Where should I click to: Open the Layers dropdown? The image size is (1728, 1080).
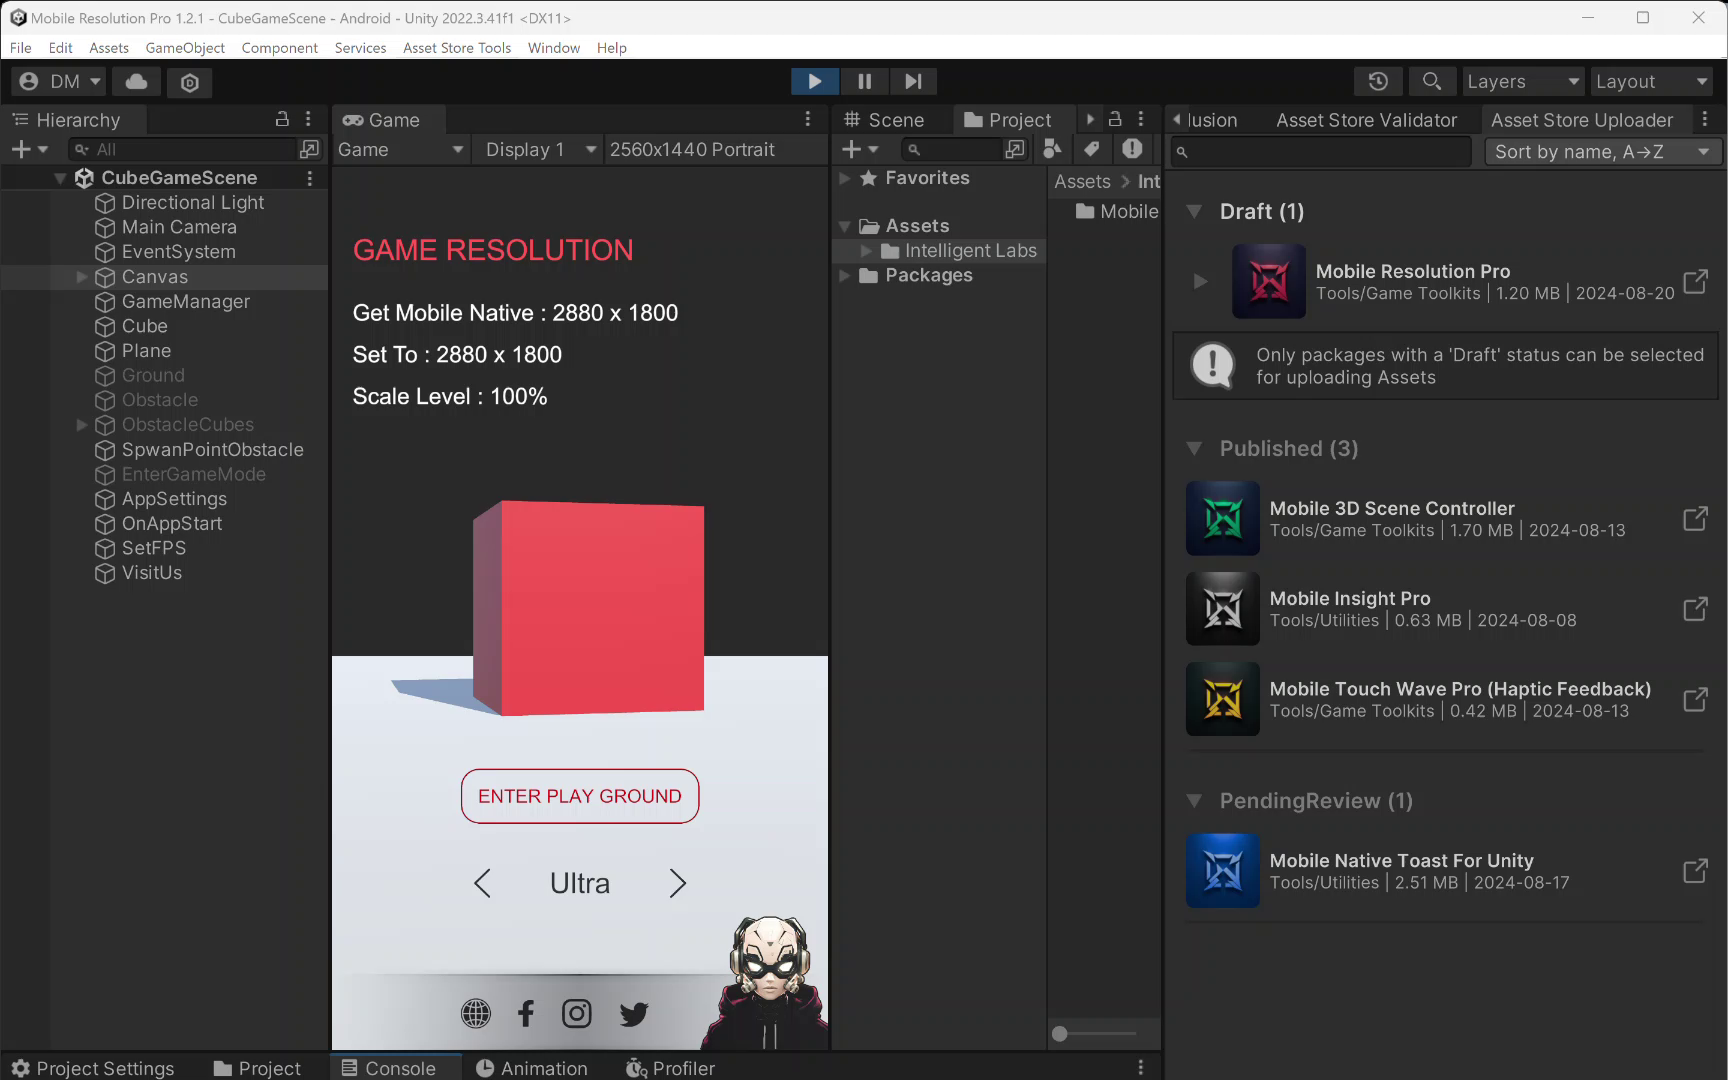coord(1523,82)
